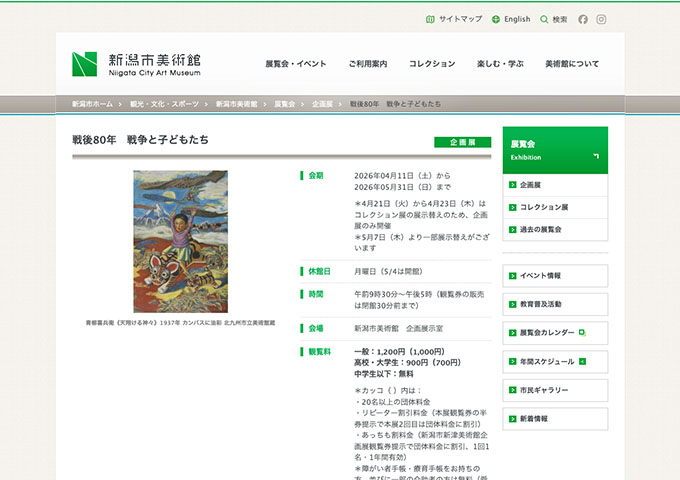Click the search magnifier icon
680x480 pixels.
pyautogui.click(x=544, y=20)
